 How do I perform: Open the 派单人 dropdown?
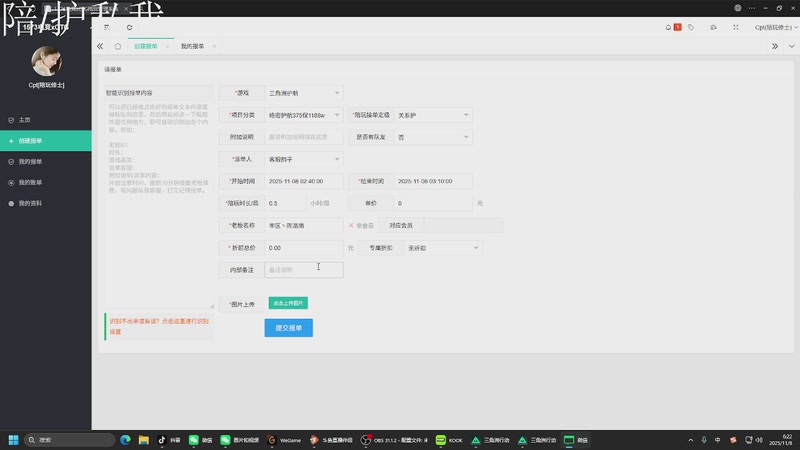[304, 159]
